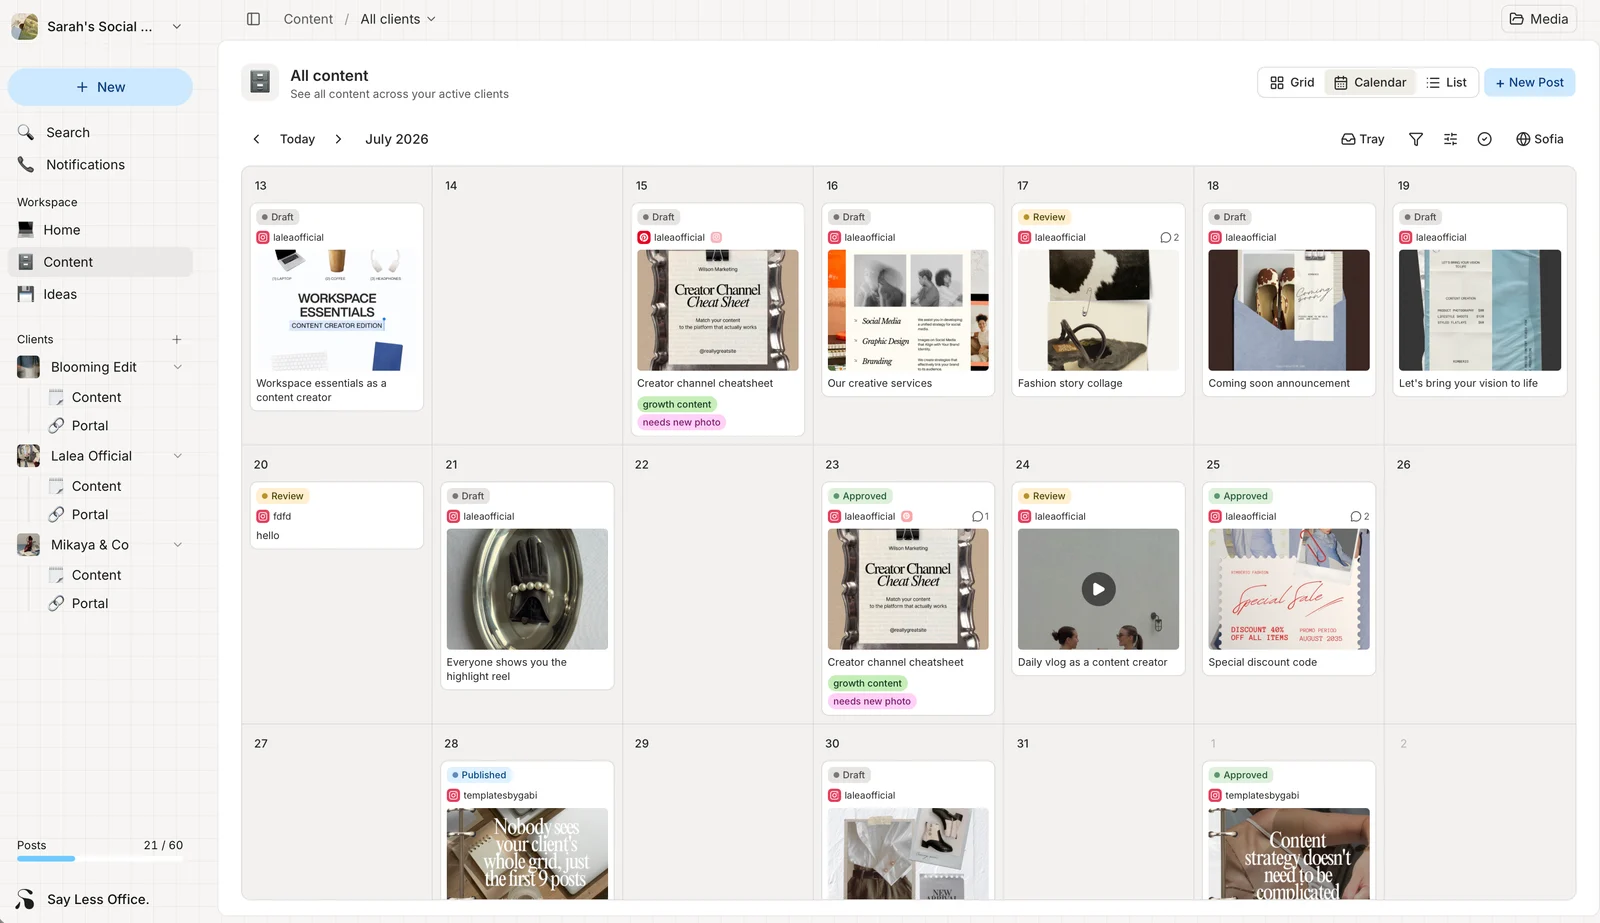Open Notifications in sidebar
Screen dimensions: 1600x923
pos(100,164)
